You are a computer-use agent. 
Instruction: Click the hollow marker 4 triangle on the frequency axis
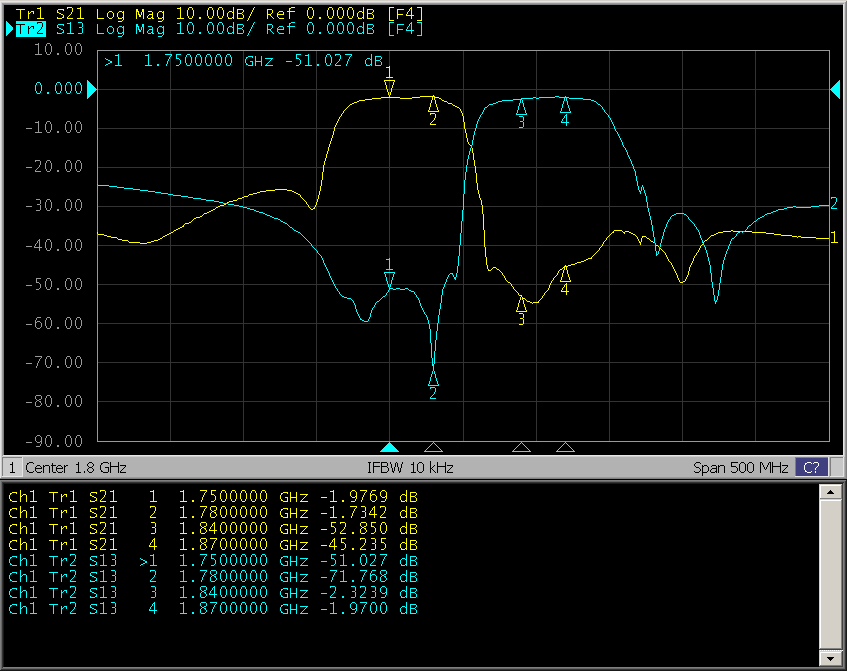[565, 447]
